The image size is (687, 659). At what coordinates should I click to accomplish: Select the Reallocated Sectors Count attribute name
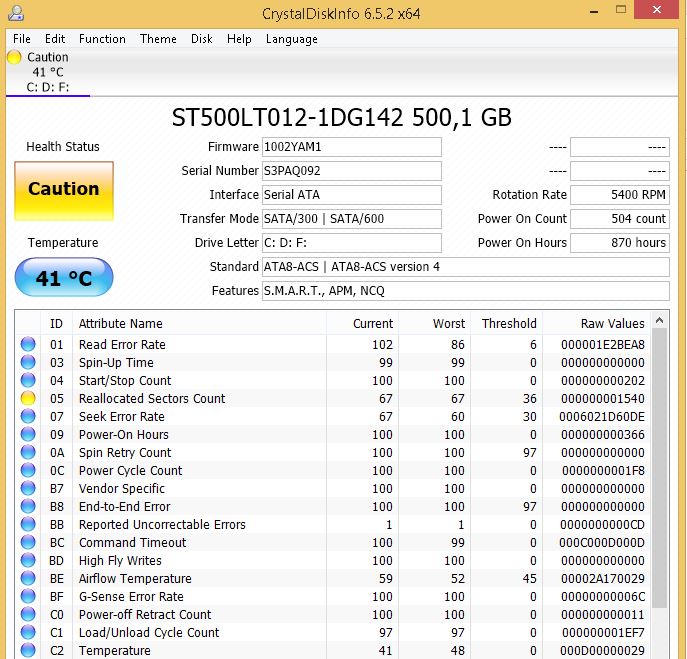pos(152,399)
